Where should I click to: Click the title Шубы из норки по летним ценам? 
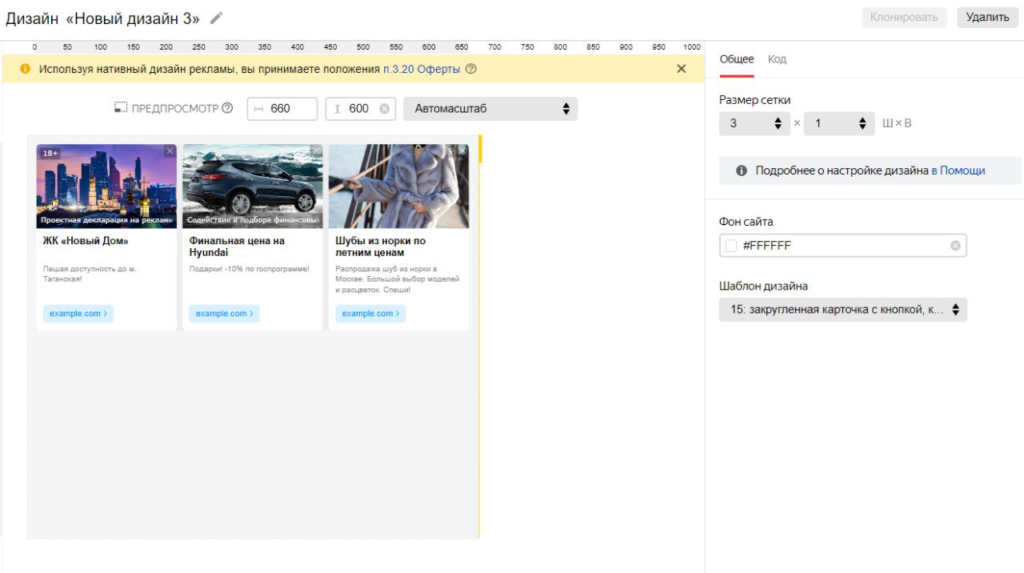click(x=381, y=246)
